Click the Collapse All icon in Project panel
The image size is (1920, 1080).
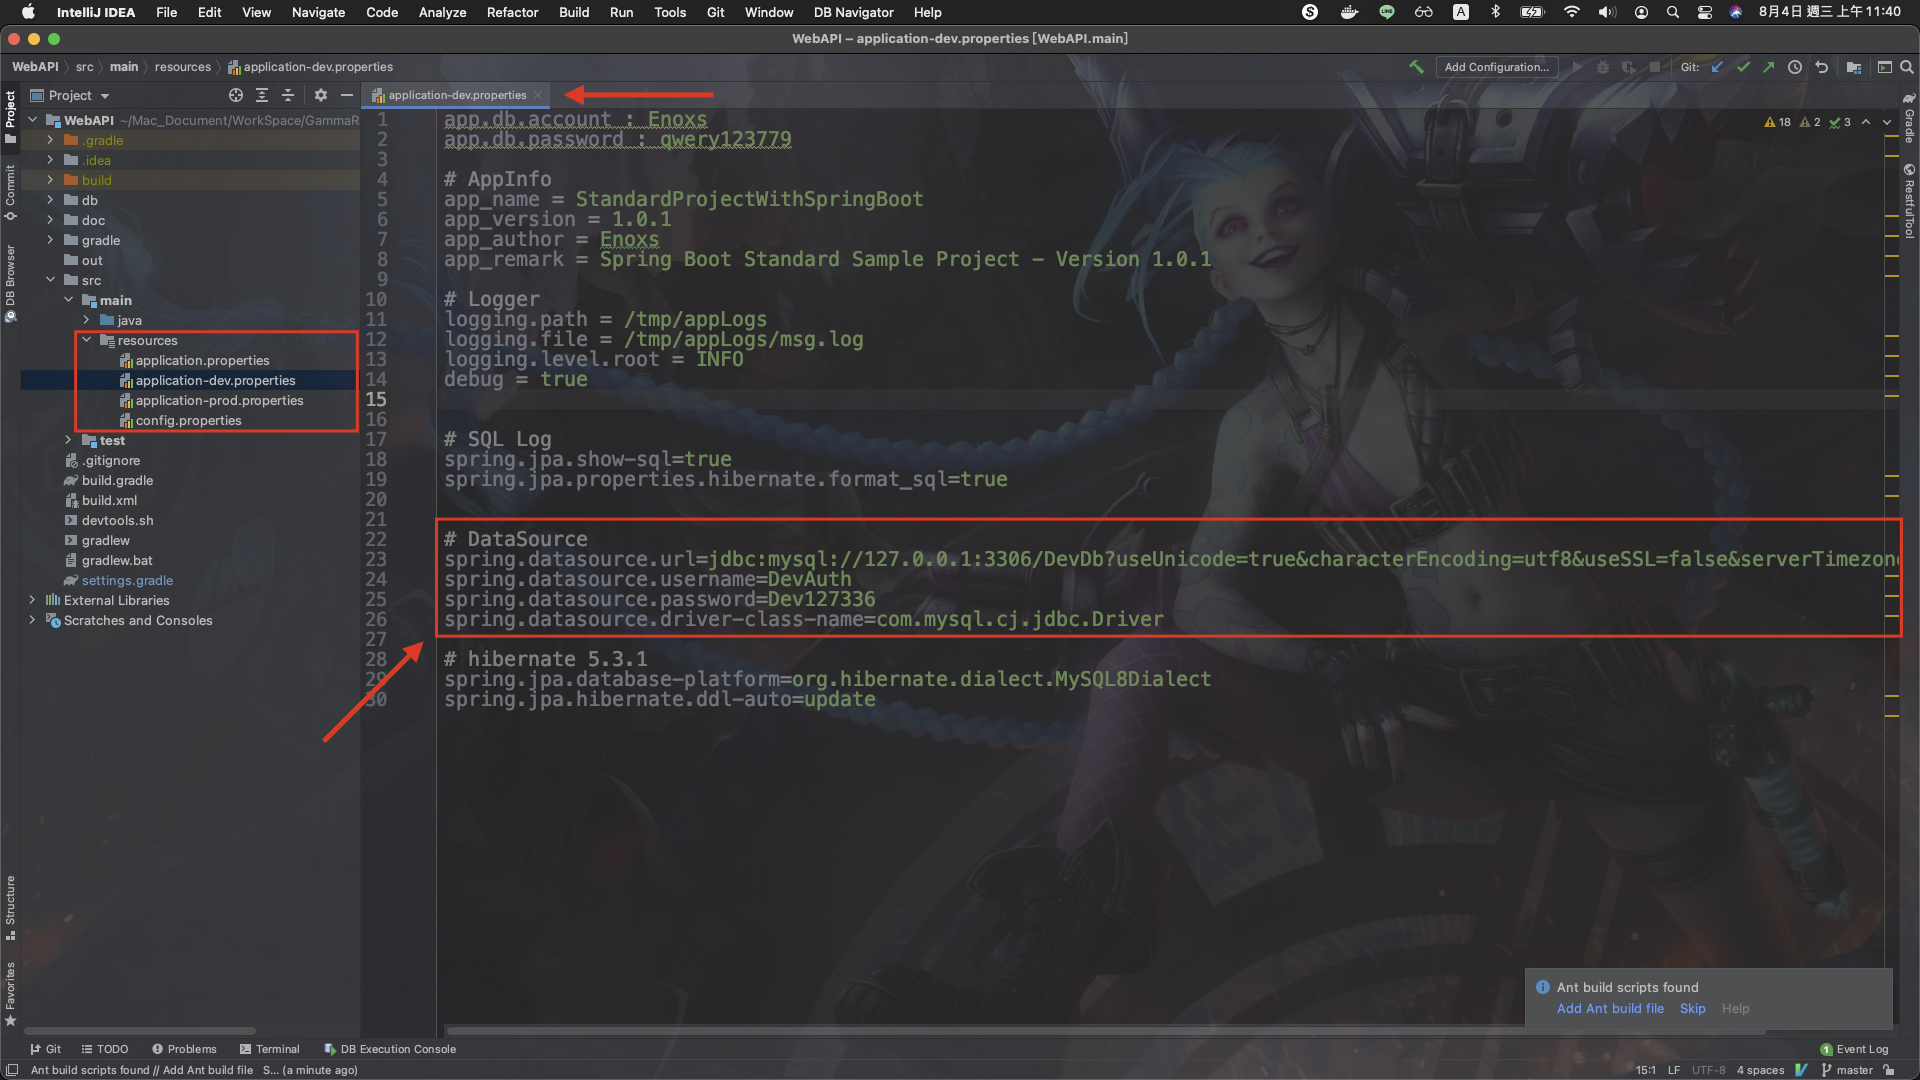288,95
